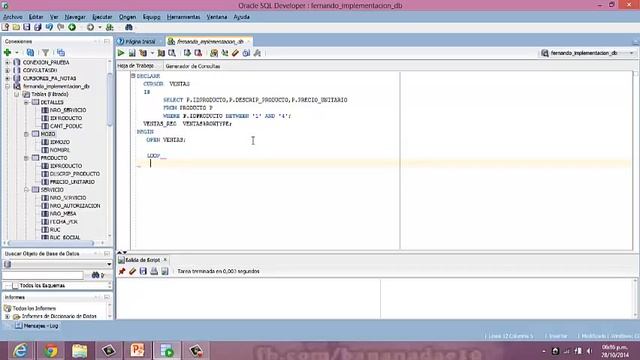Screen dimensions: 640x360
Task: Click the filter funnel in Conexiones panel
Action: 45,52
